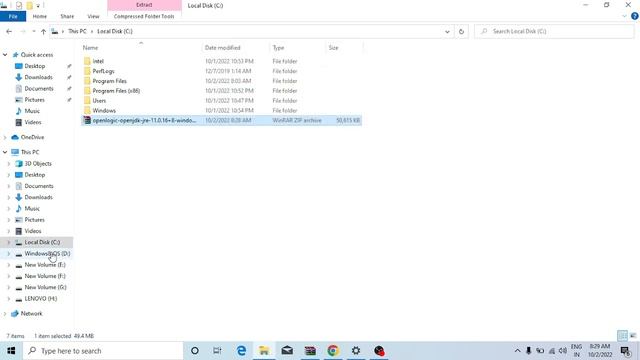
Task: Open Intel folder
Action: (x=98, y=61)
